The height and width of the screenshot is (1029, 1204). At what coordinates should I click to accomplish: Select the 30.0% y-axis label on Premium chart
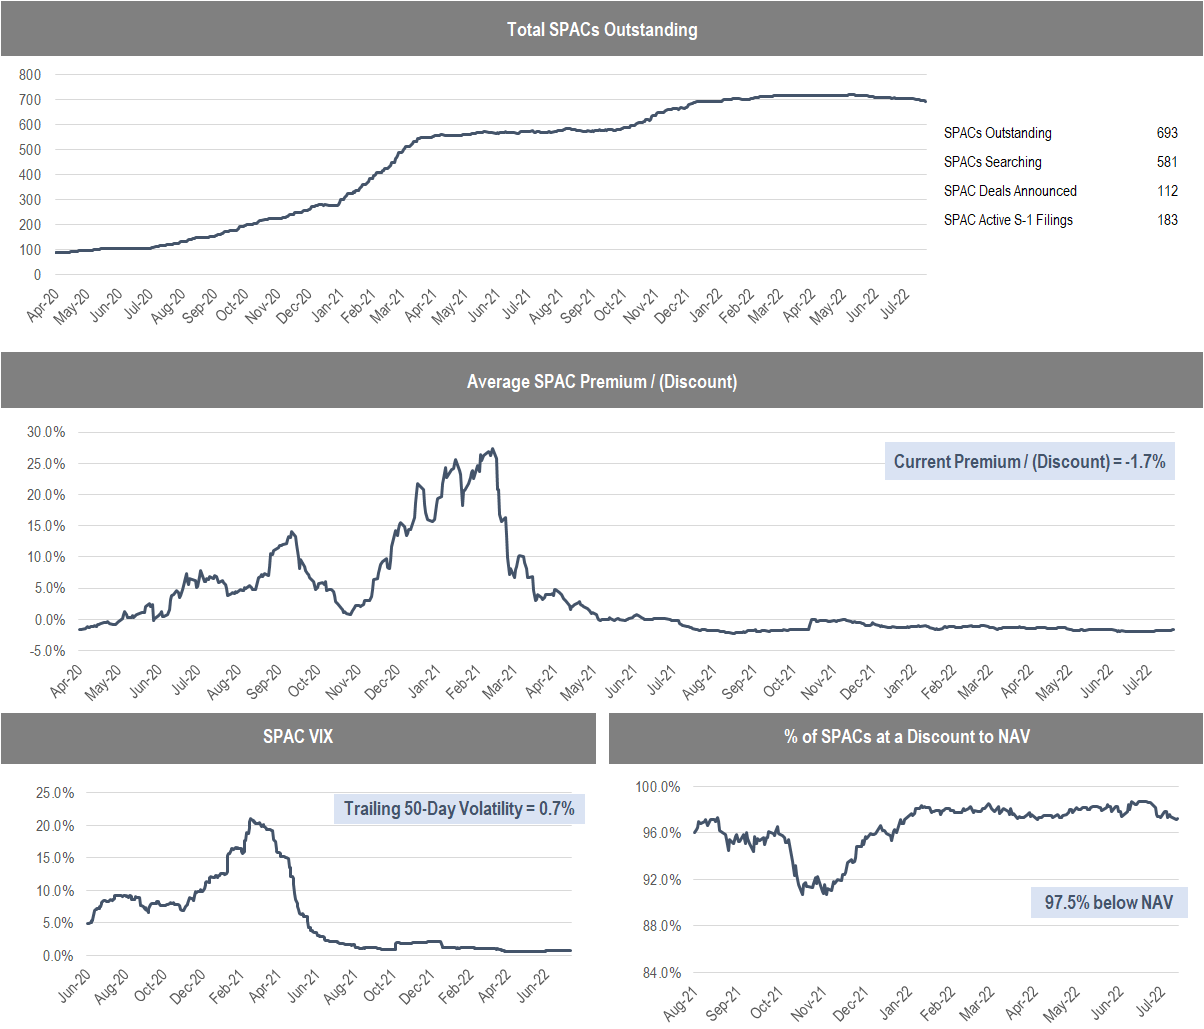coord(46,433)
